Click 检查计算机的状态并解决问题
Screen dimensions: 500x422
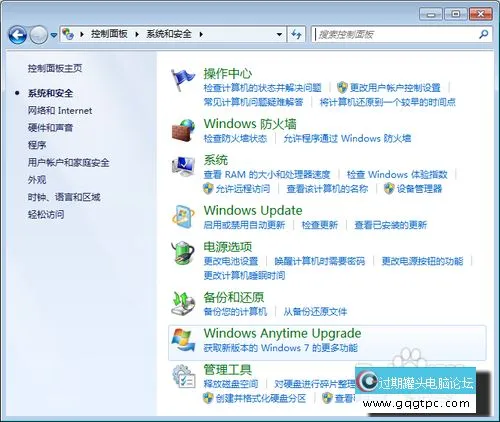click(x=263, y=88)
